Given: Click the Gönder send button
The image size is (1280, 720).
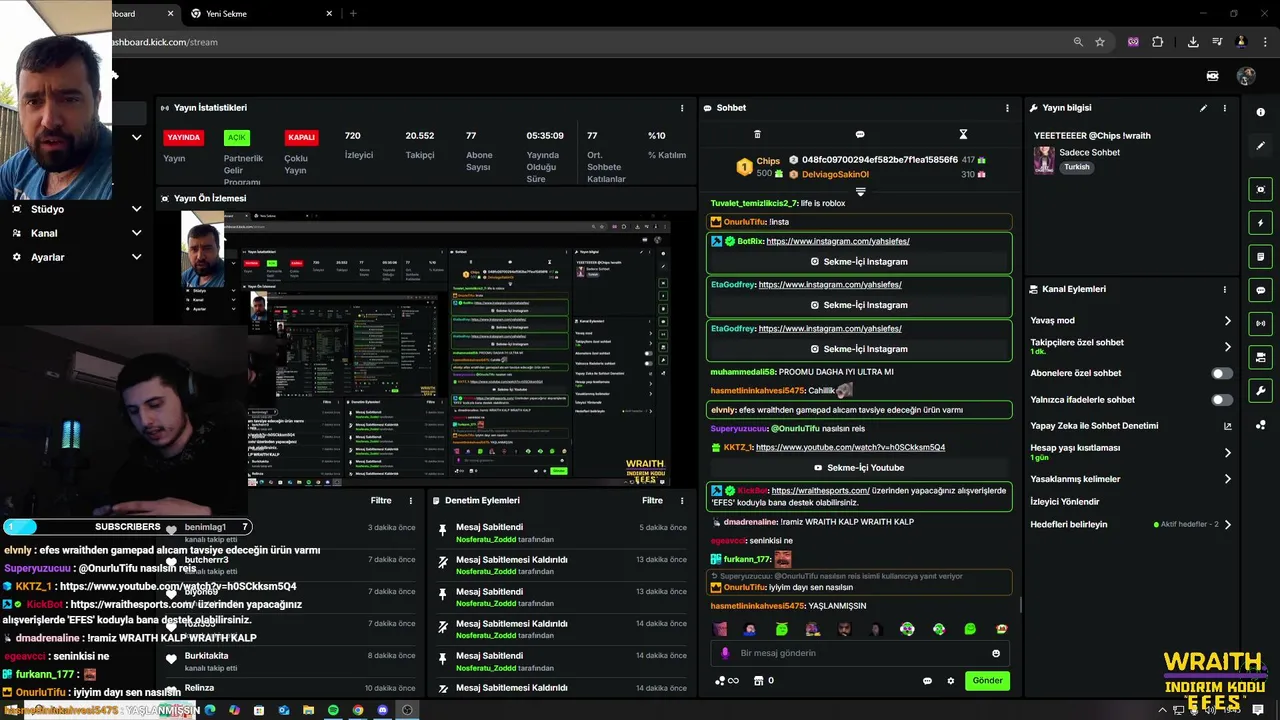Looking at the screenshot, I should point(987,681).
